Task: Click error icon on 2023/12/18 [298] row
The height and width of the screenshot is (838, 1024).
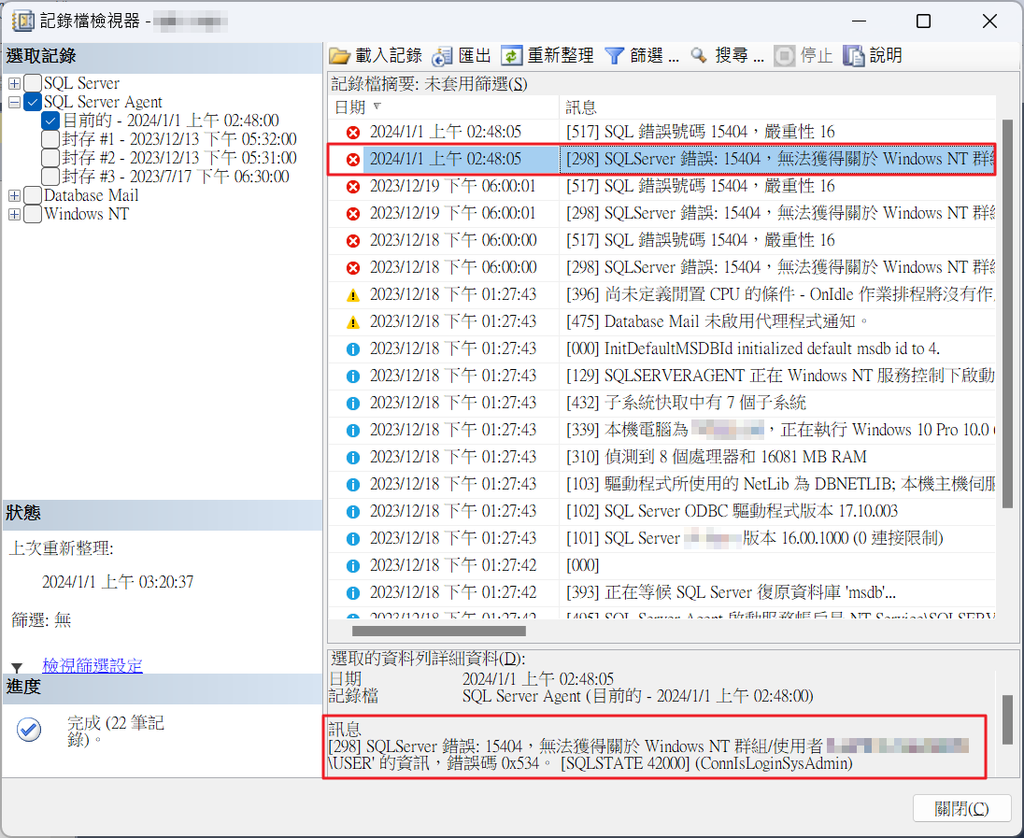Action: [353, 268]
